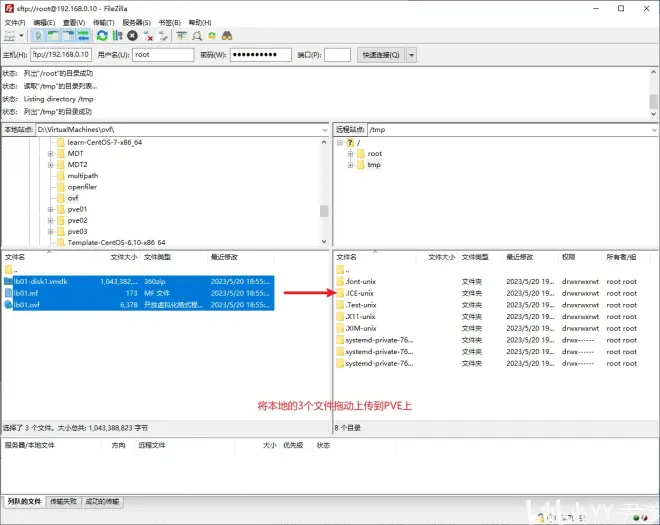Click the 快速连接(Q) button
Image resolution: width=660 pixels, height=525 pixels.
pyautogui.click(x=381, y=55)
